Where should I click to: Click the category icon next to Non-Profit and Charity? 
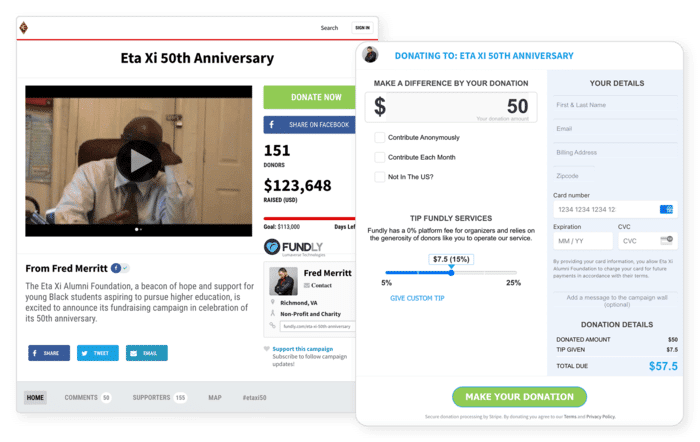pyautogui.click(x=273, y=313)
